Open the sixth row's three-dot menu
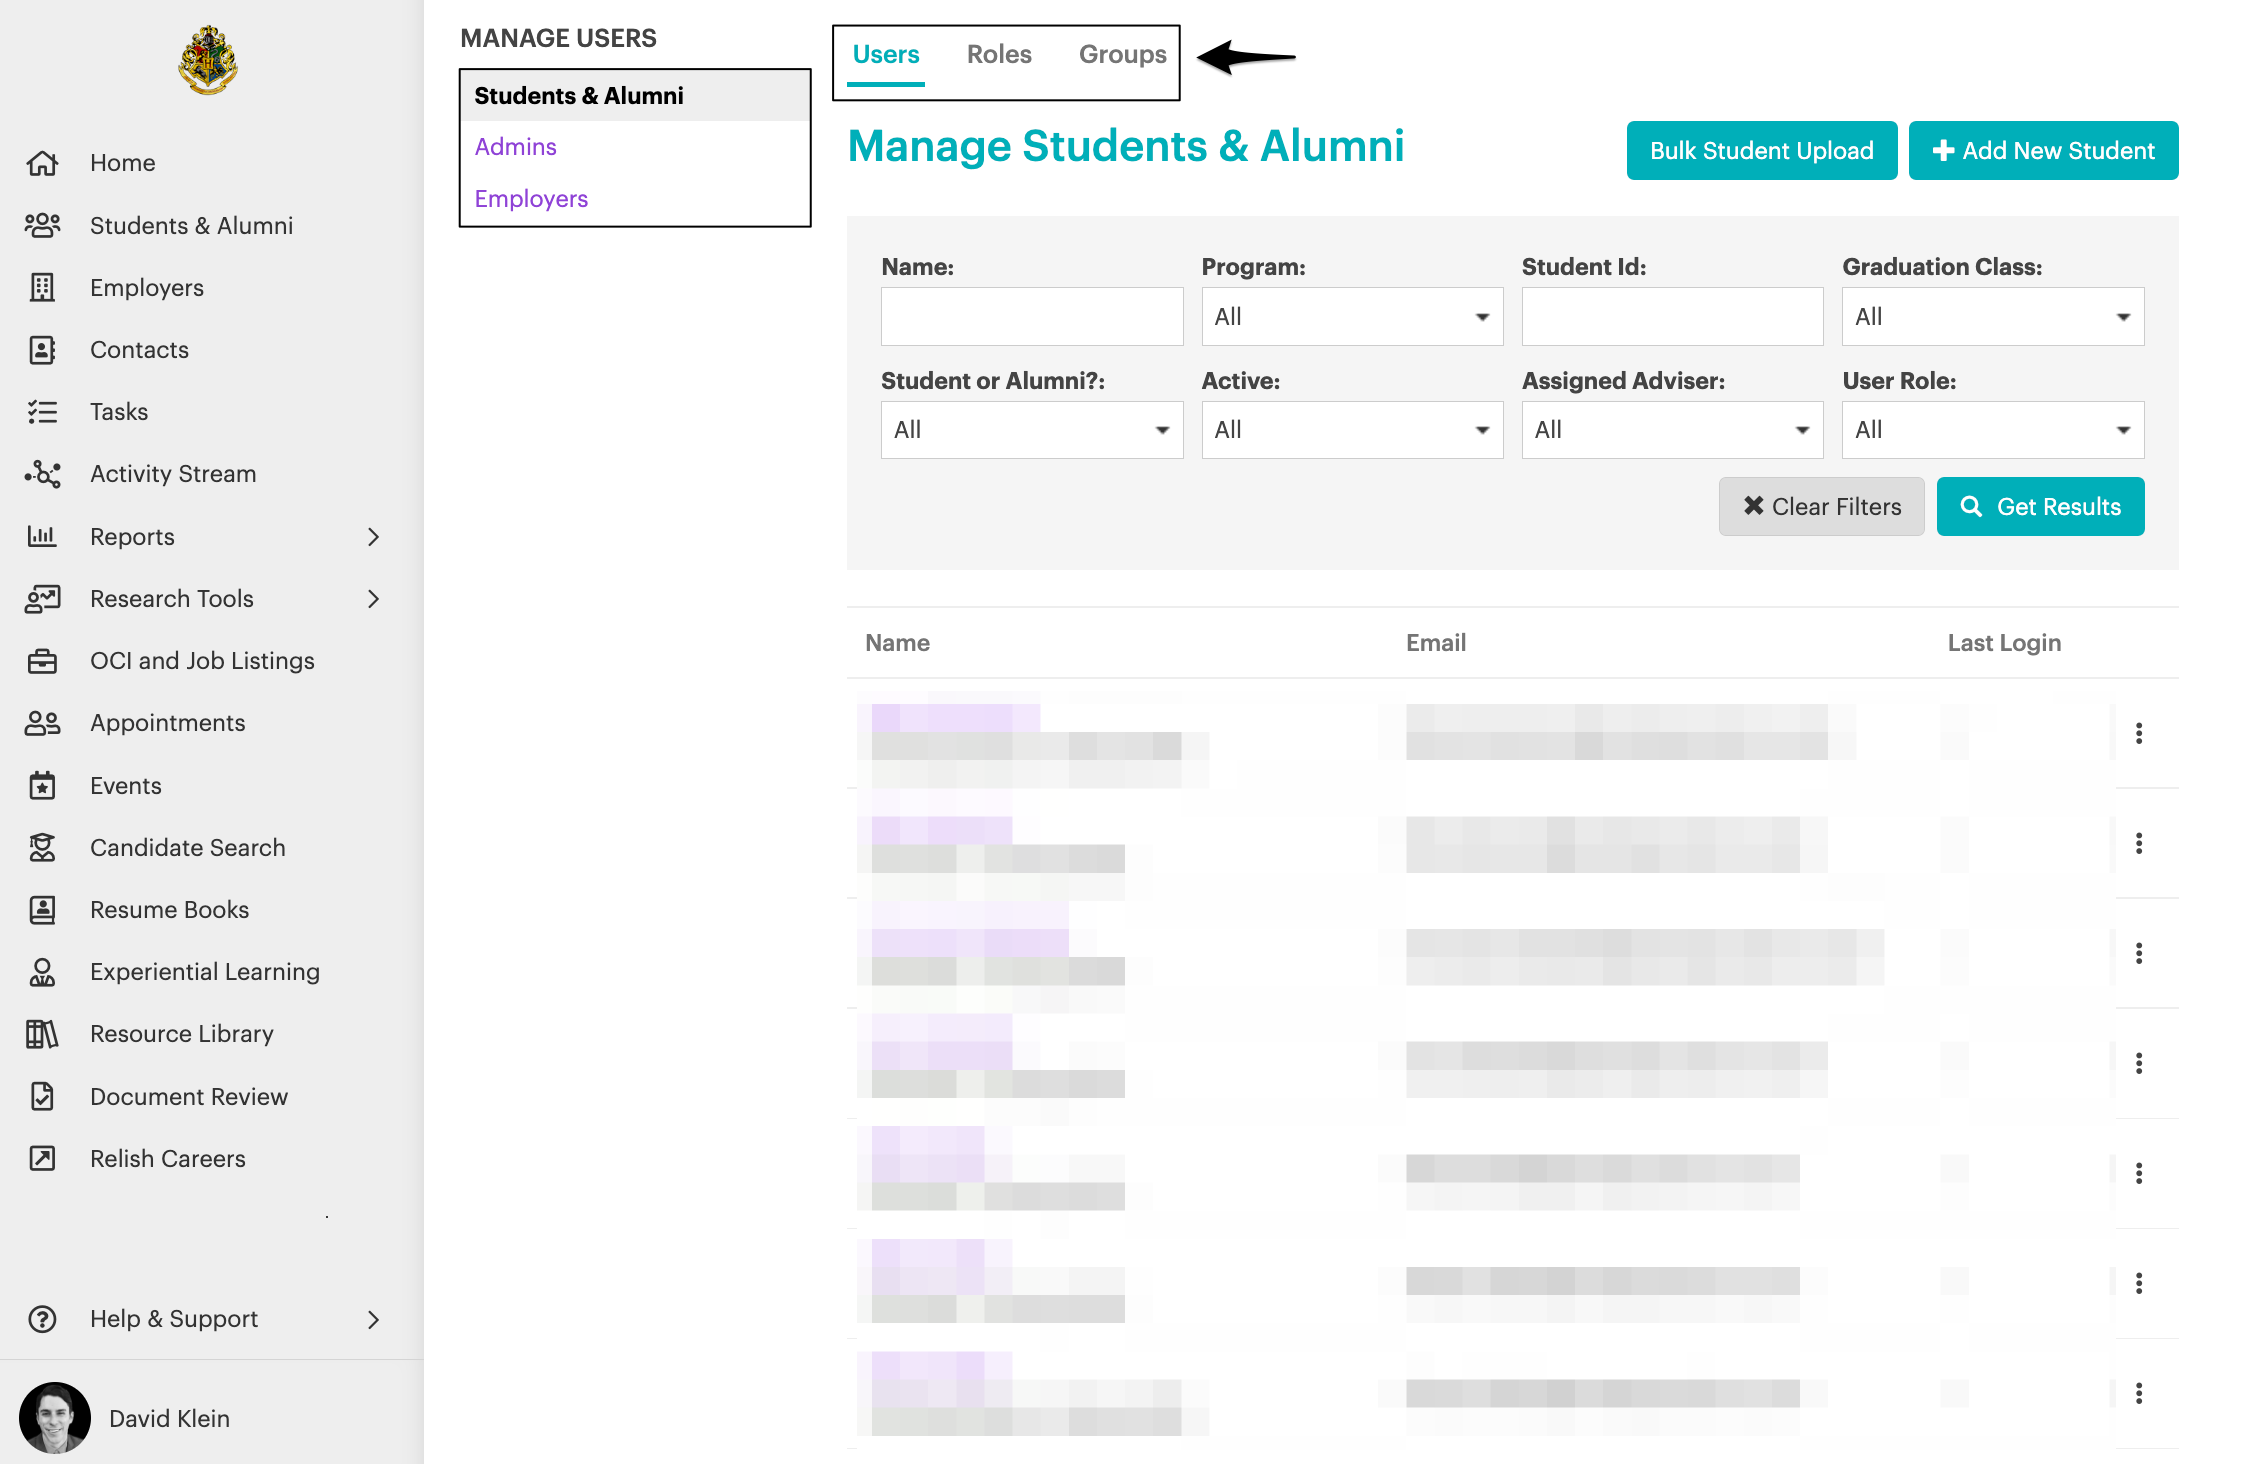 tap(2139, 1283)
